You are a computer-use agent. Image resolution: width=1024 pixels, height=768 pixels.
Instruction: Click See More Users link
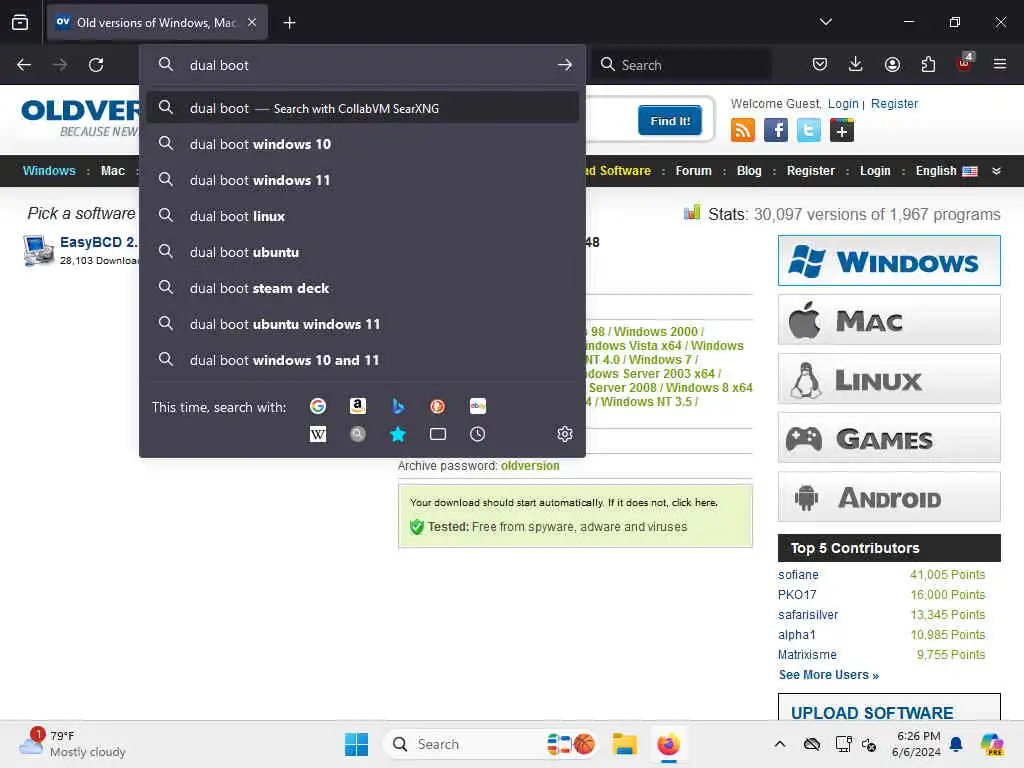(x=828, y=675)
